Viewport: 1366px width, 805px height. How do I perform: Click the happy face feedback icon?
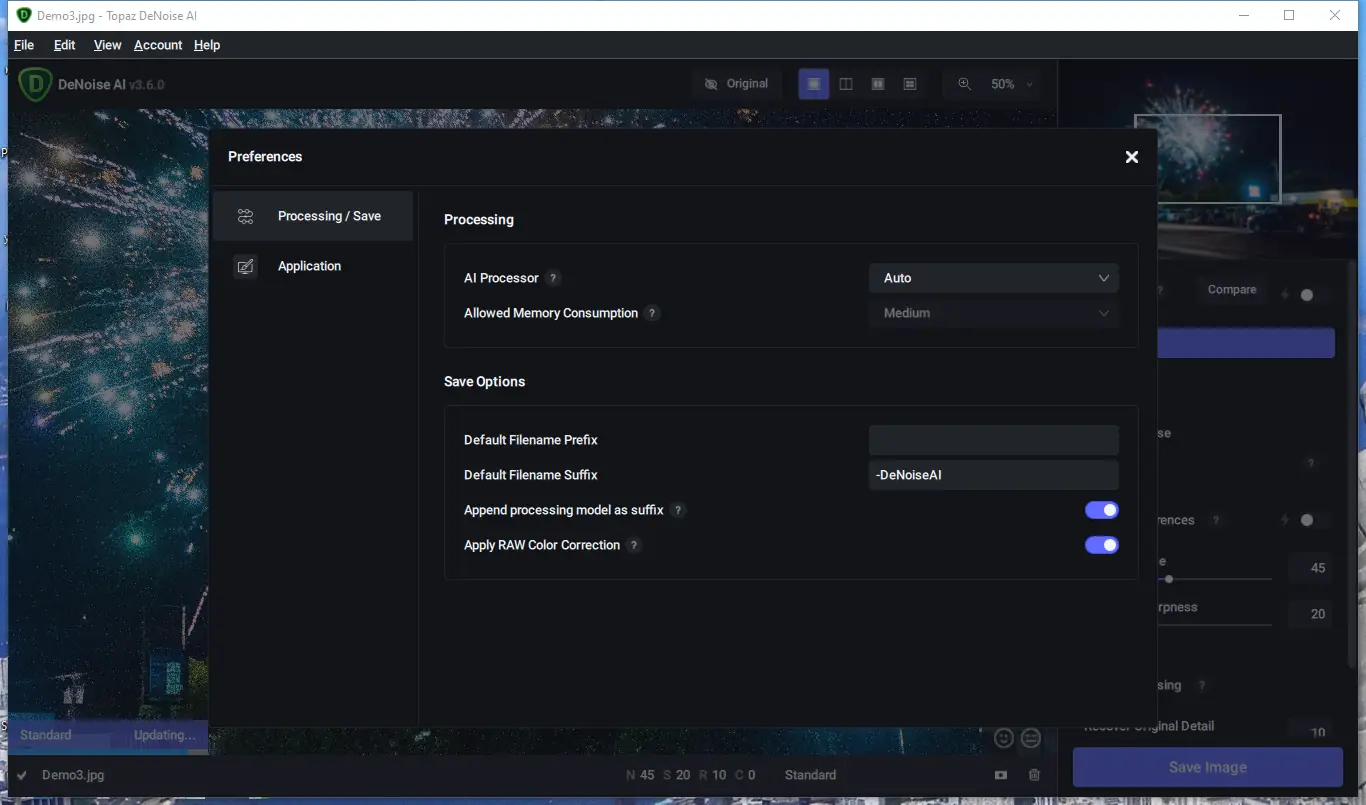click(x=1004, y=738)
